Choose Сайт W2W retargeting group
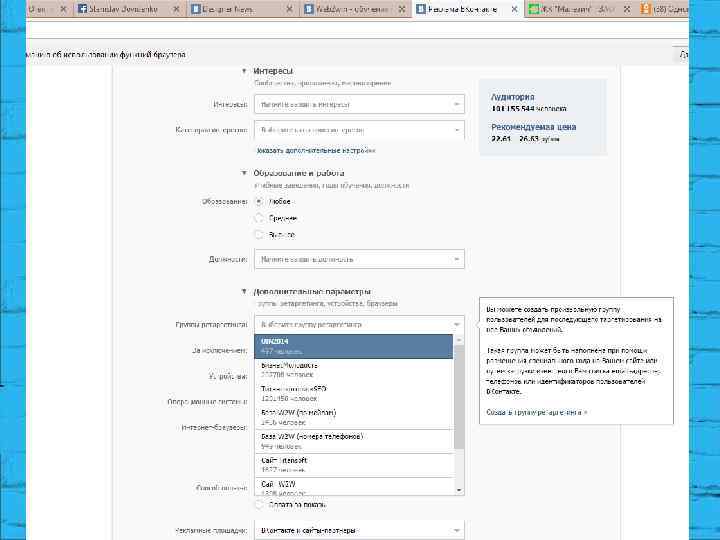720x540 pixels. click(x=354, y=486)
